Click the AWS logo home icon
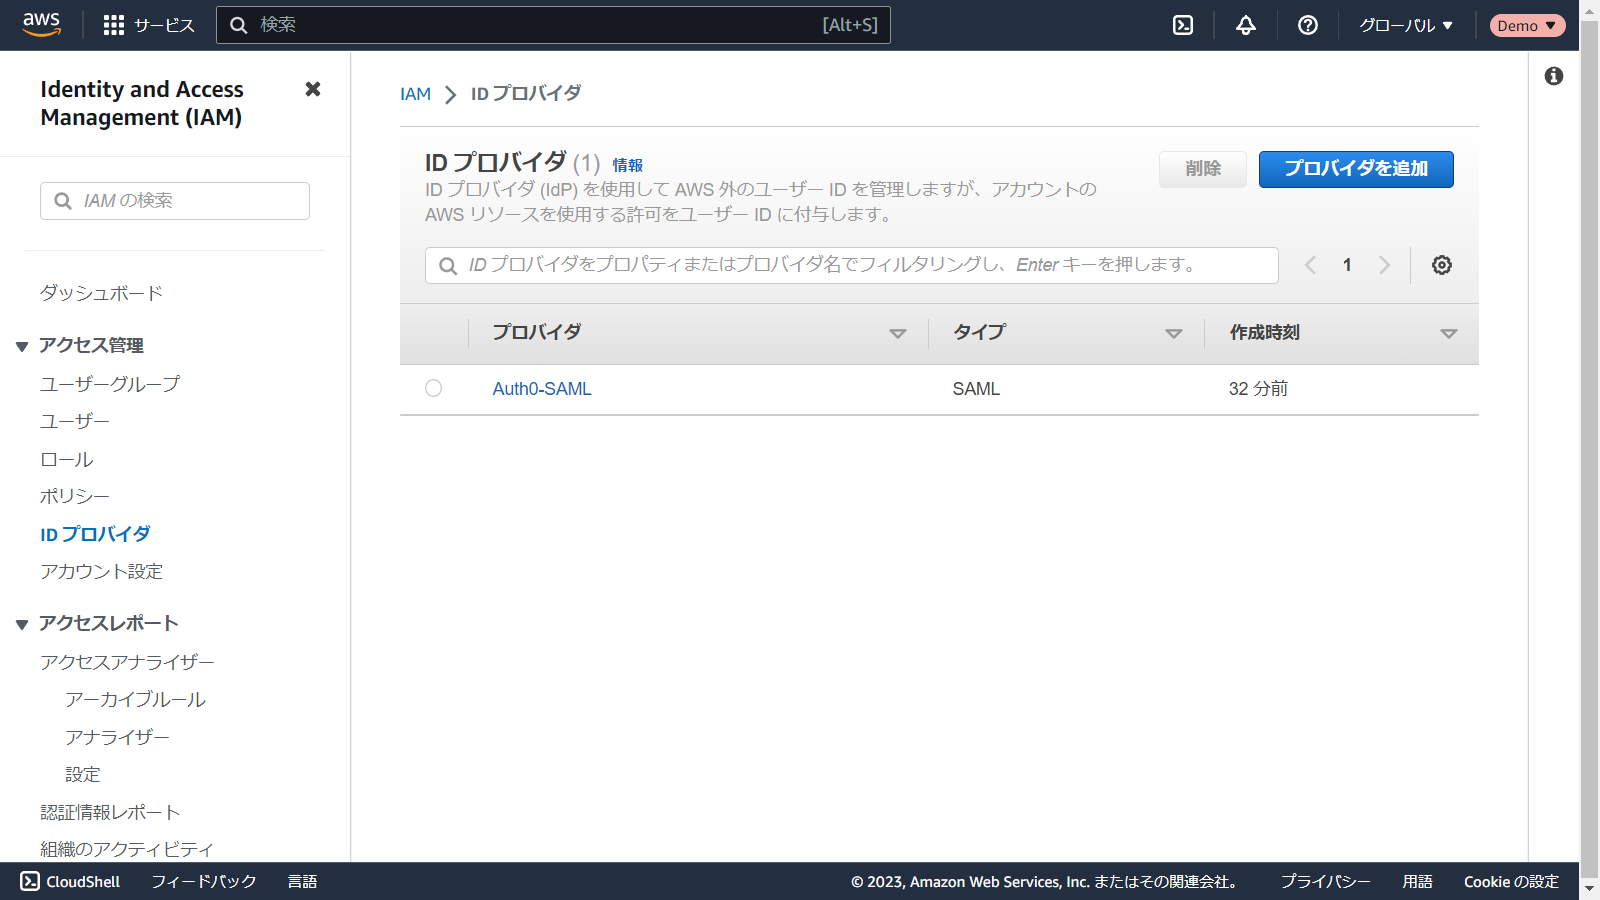This screenshot has height=900, width=1600. 41,25
